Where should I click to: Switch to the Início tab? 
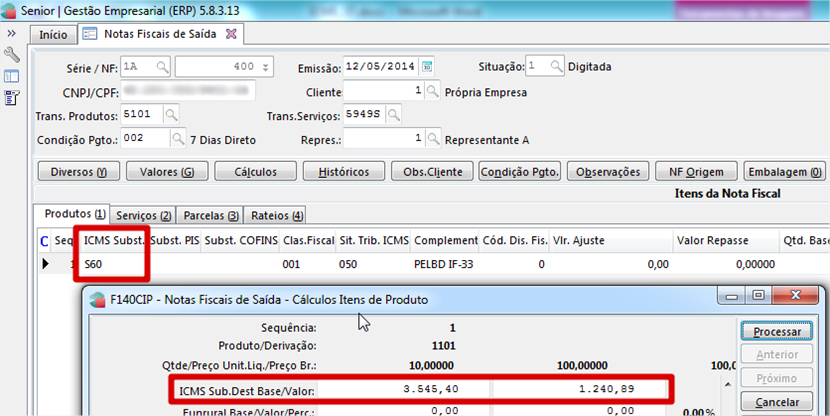pyautogui.click(x=53, y=35)
